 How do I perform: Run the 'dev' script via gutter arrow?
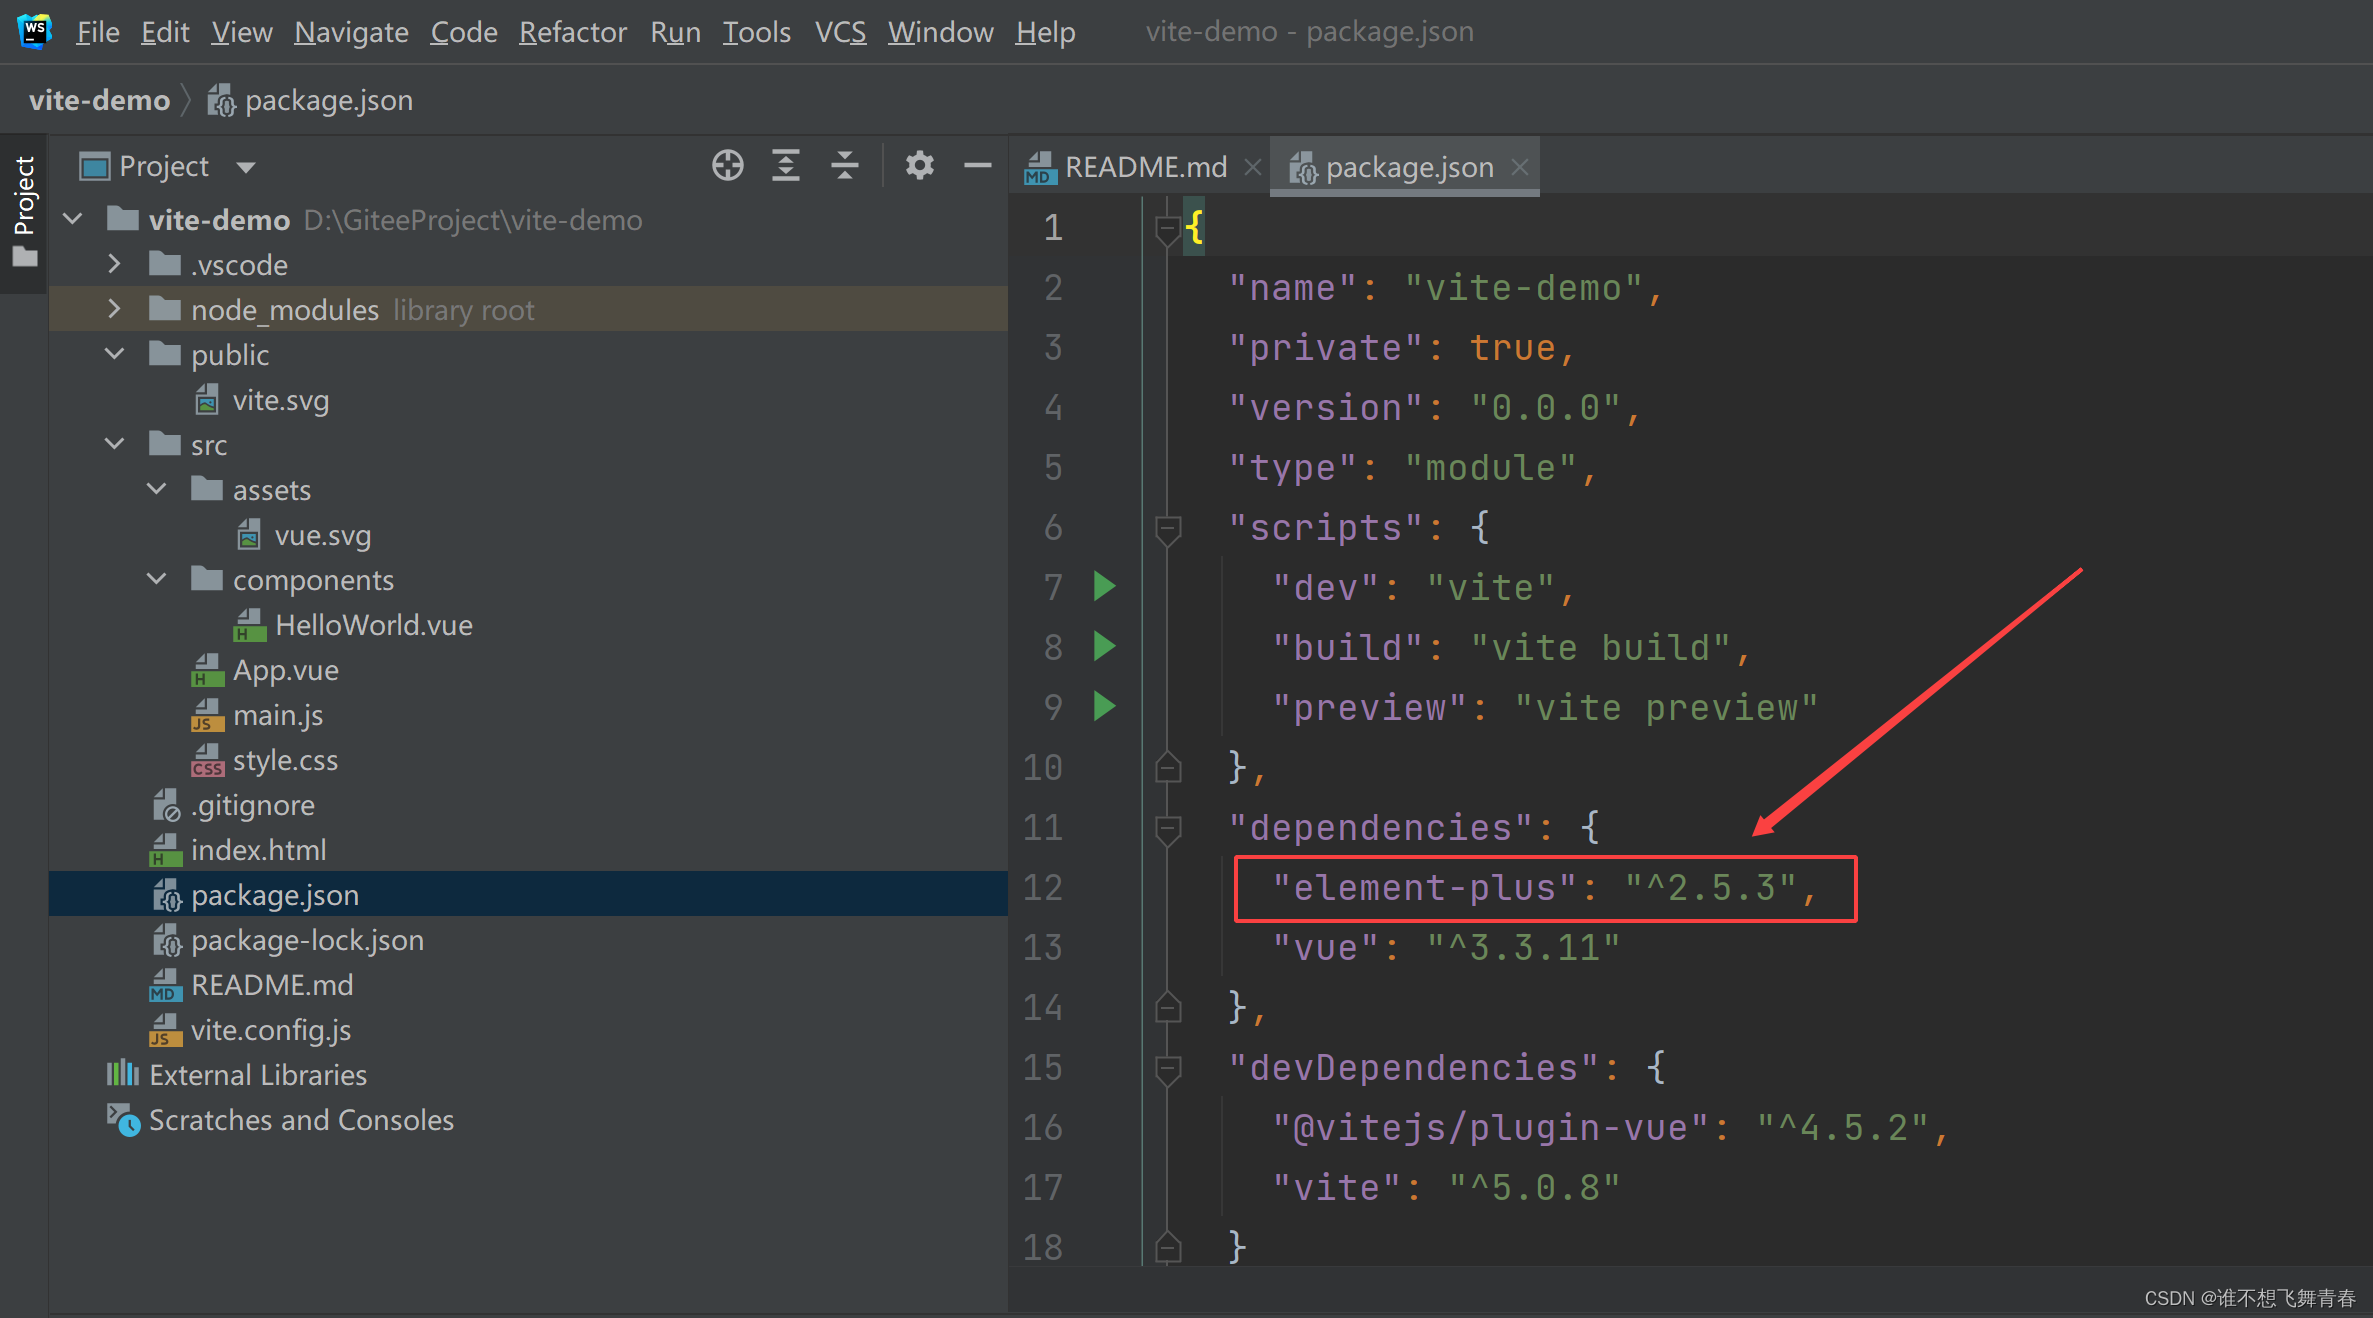(1104, 586)
